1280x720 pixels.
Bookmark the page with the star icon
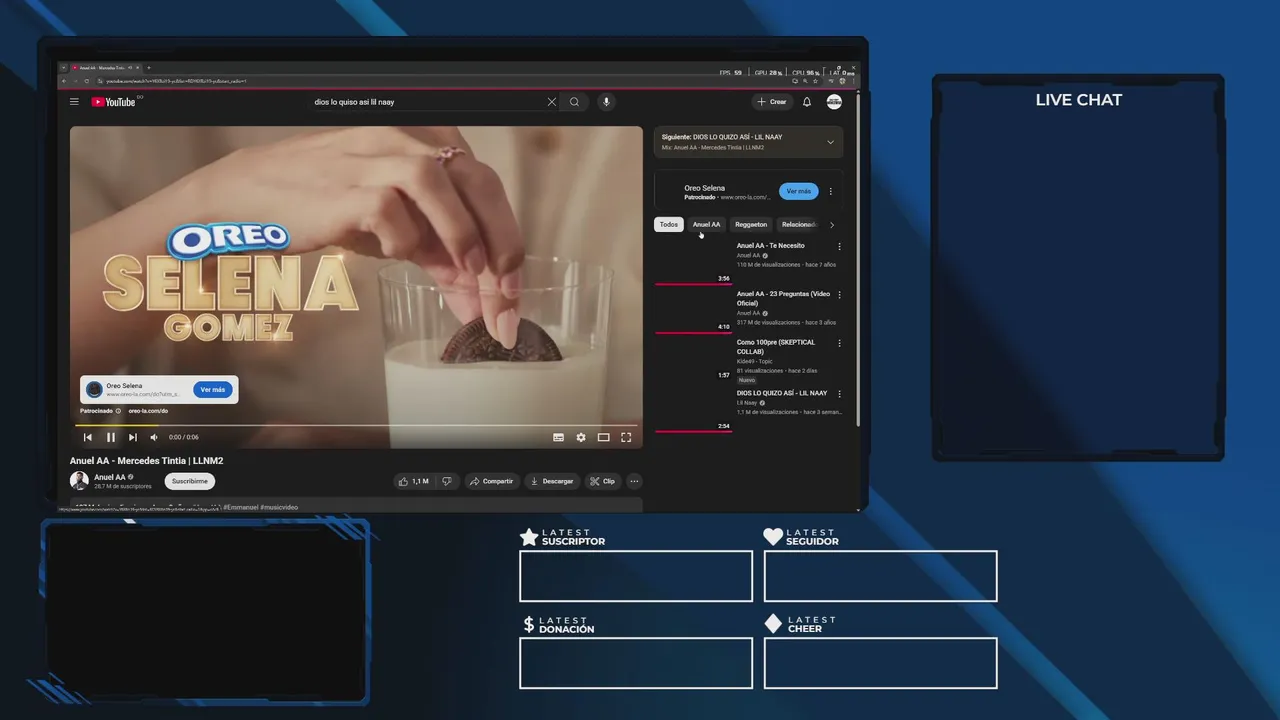[x=816, y=81]
